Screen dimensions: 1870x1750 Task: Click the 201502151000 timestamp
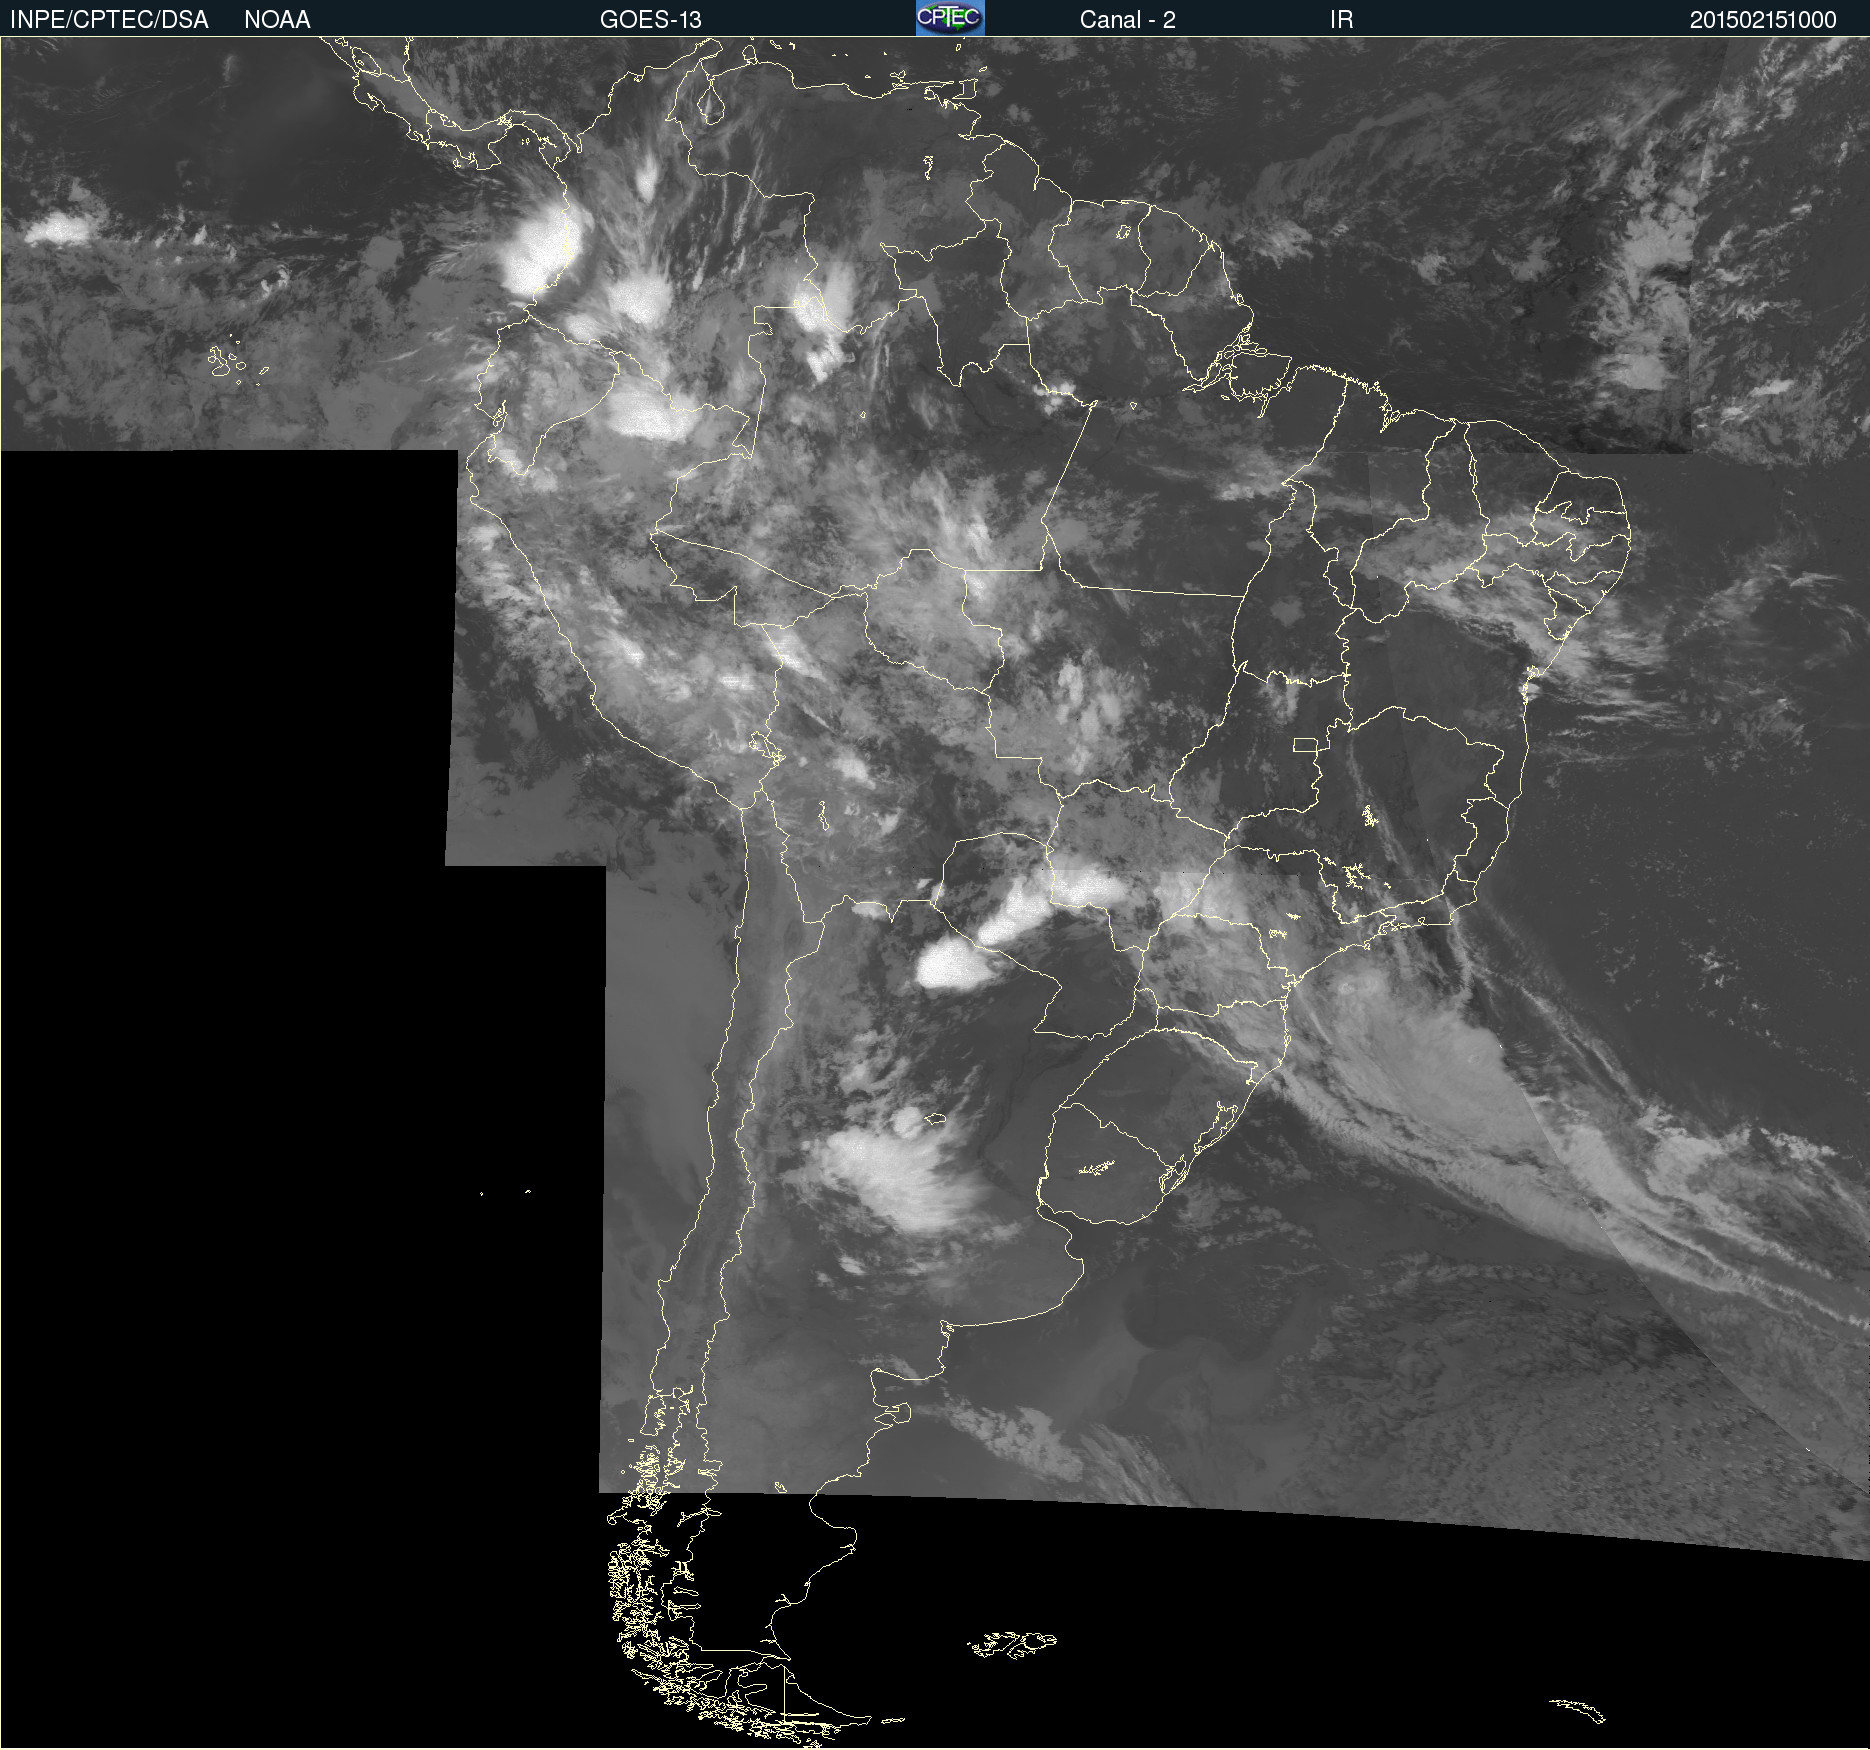1763,20
